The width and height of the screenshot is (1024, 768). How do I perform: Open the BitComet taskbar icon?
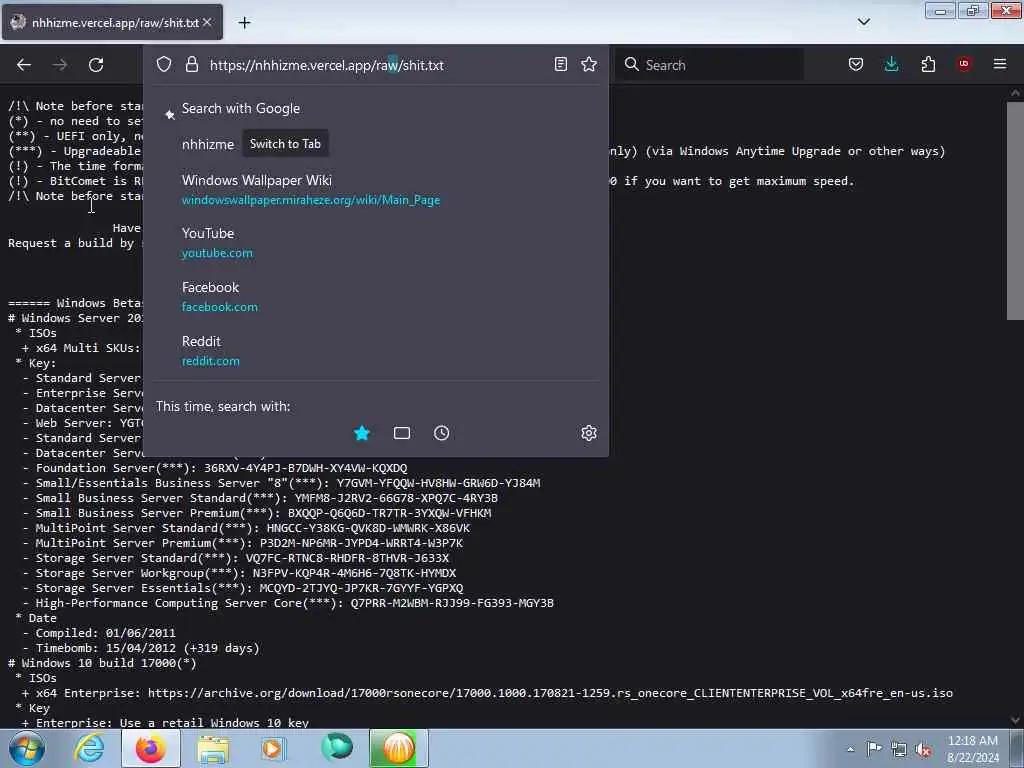(398, 748)
